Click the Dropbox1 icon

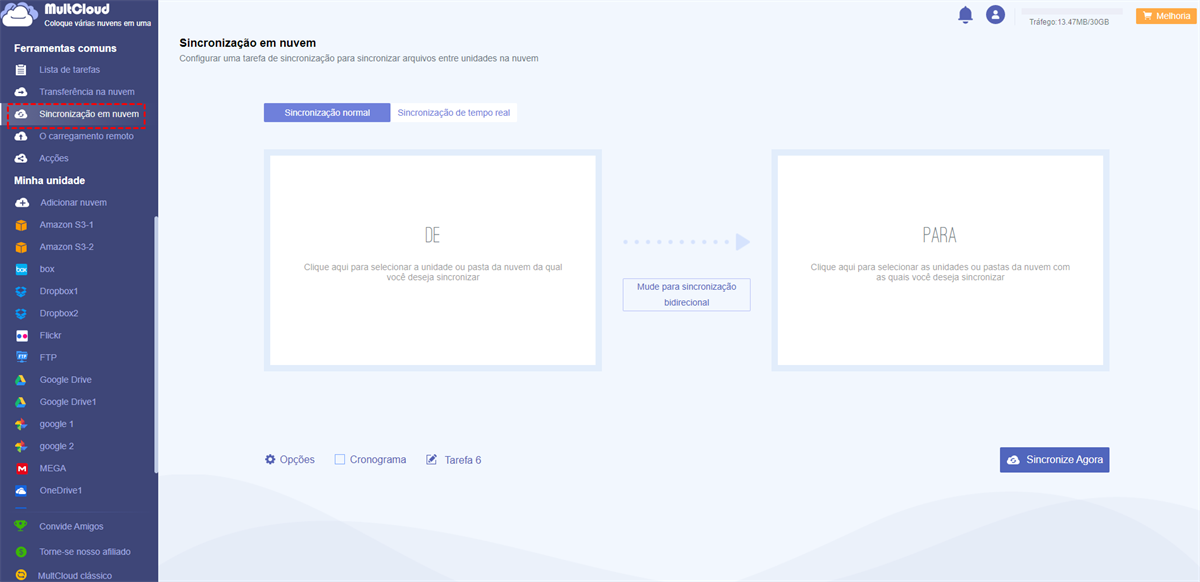[x=21, y=291]
